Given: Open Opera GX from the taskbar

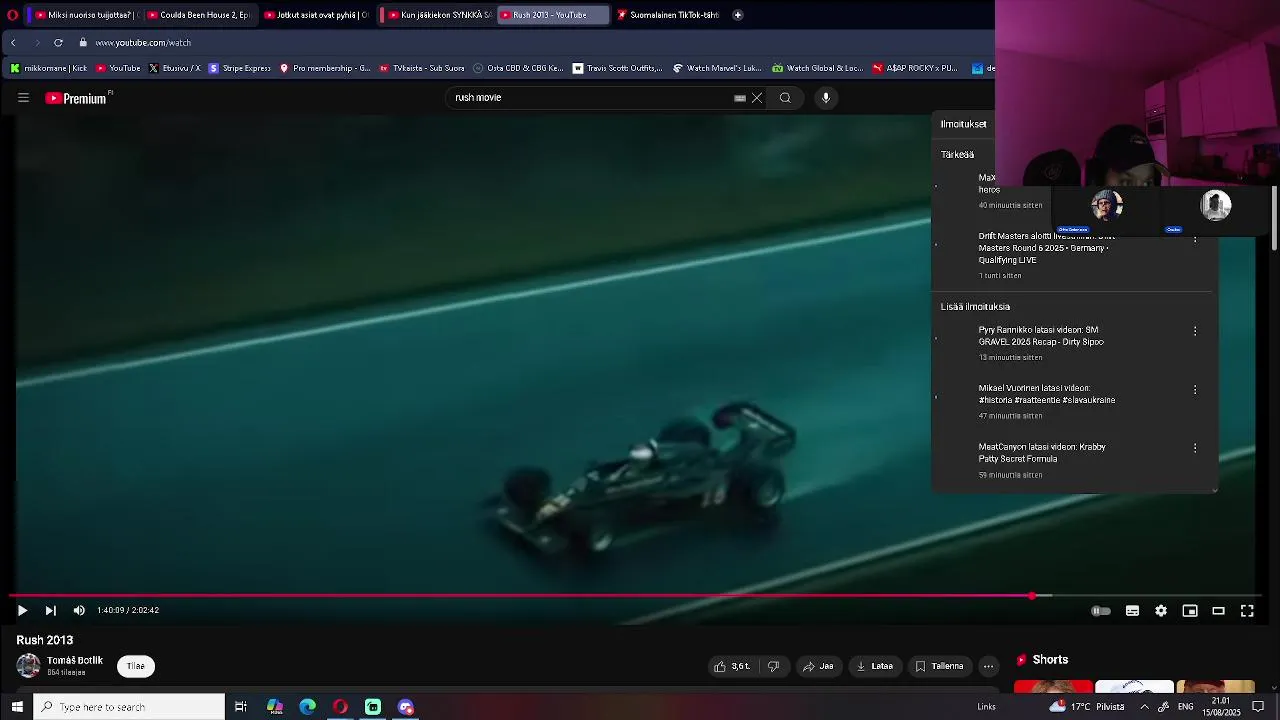Looking at the screenshot, I should point(340,707).
